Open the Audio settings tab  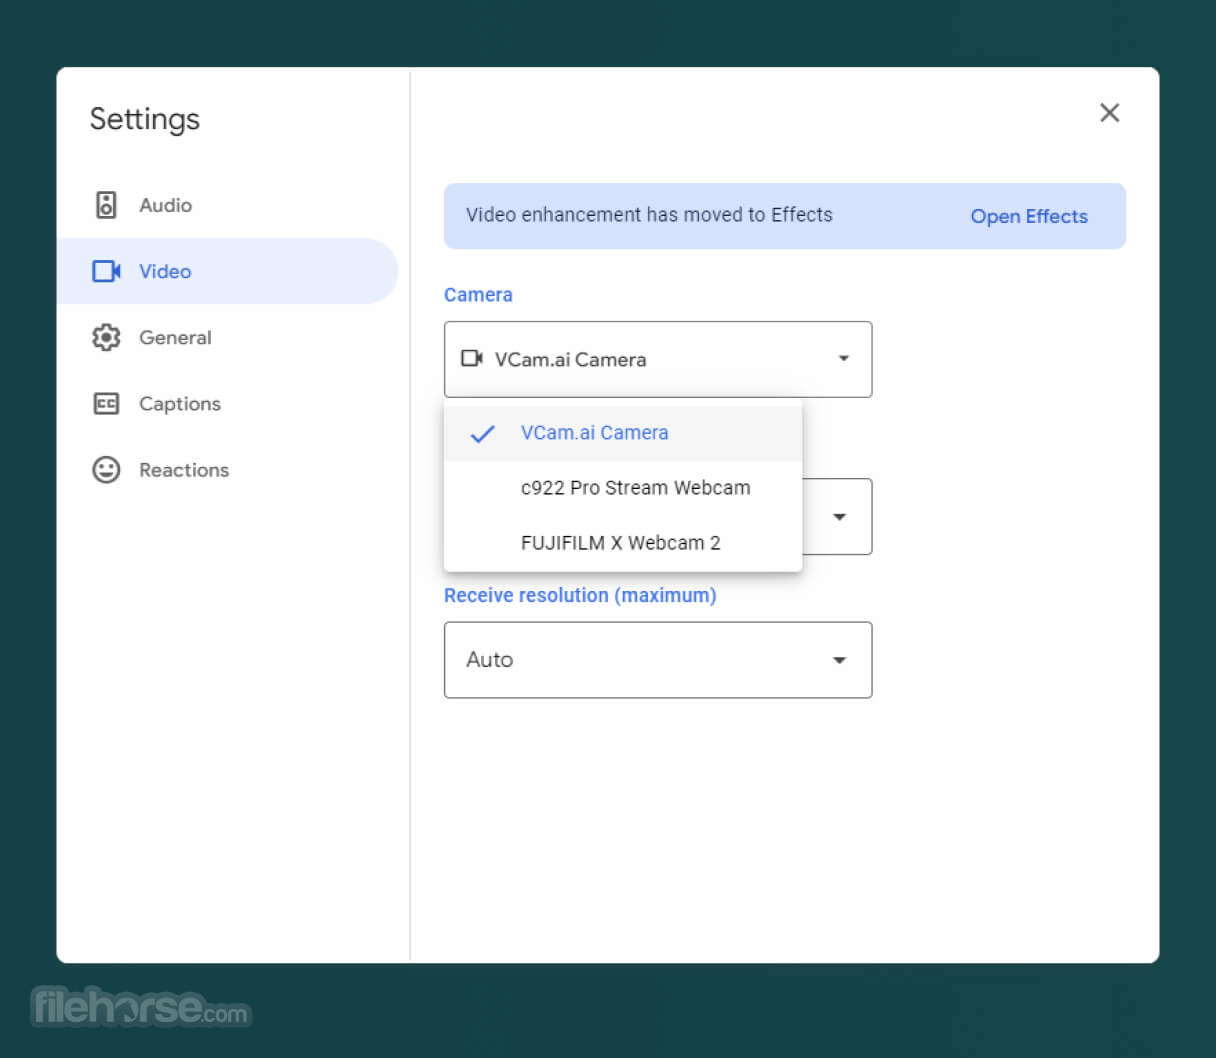(x=227, y=205)
